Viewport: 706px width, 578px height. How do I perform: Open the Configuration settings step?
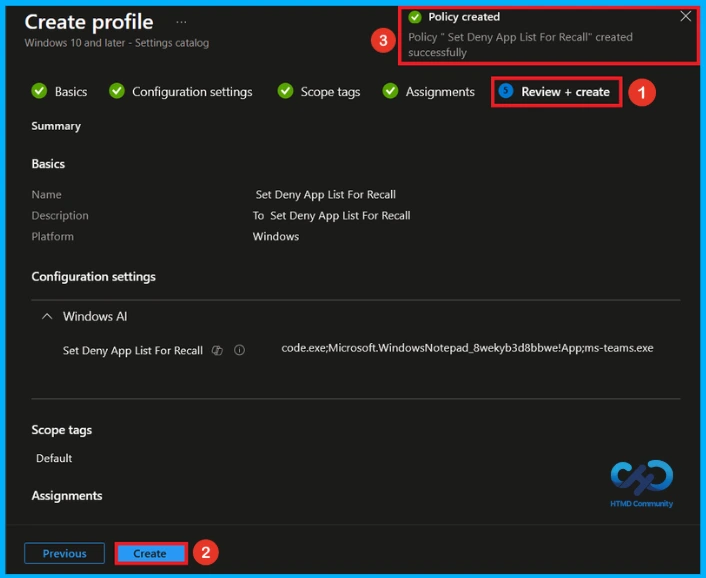click(192, 92)
